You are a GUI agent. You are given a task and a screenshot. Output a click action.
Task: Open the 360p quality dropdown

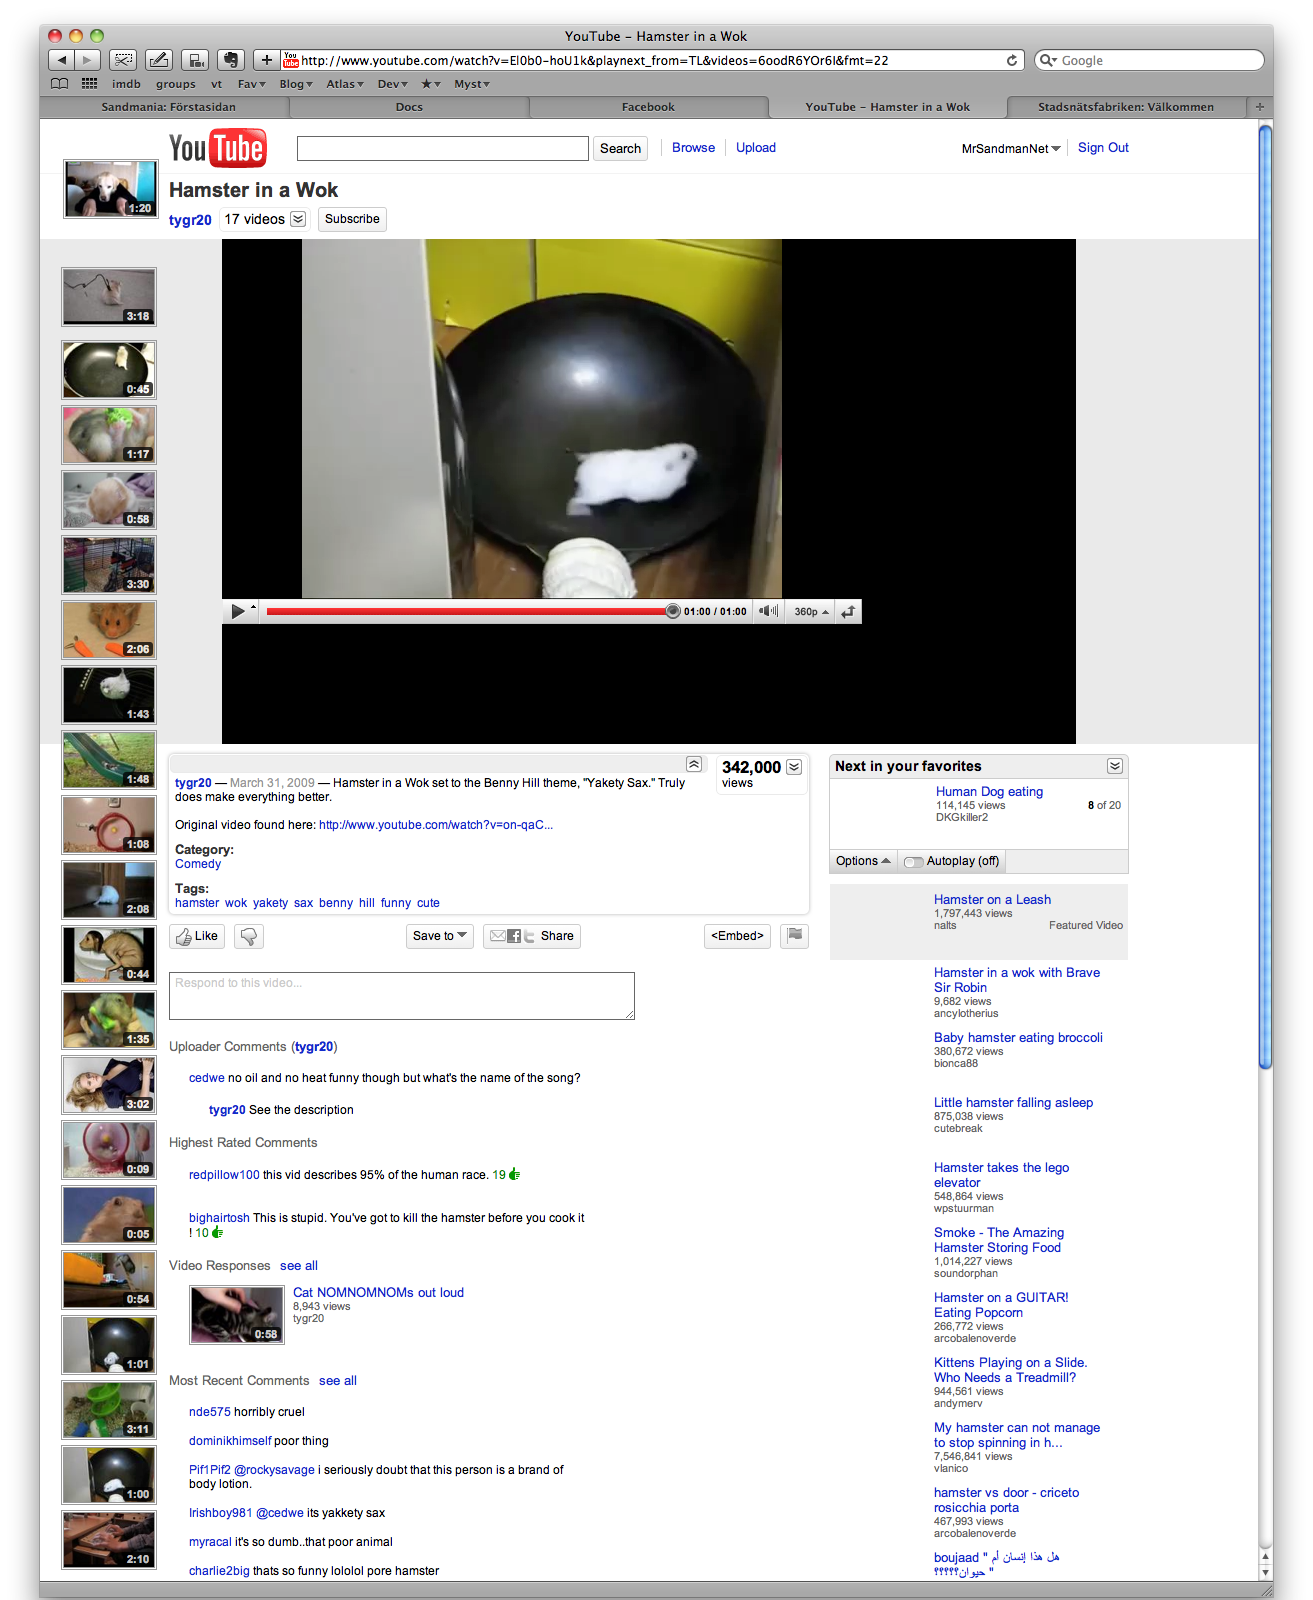tap(811, 612)
